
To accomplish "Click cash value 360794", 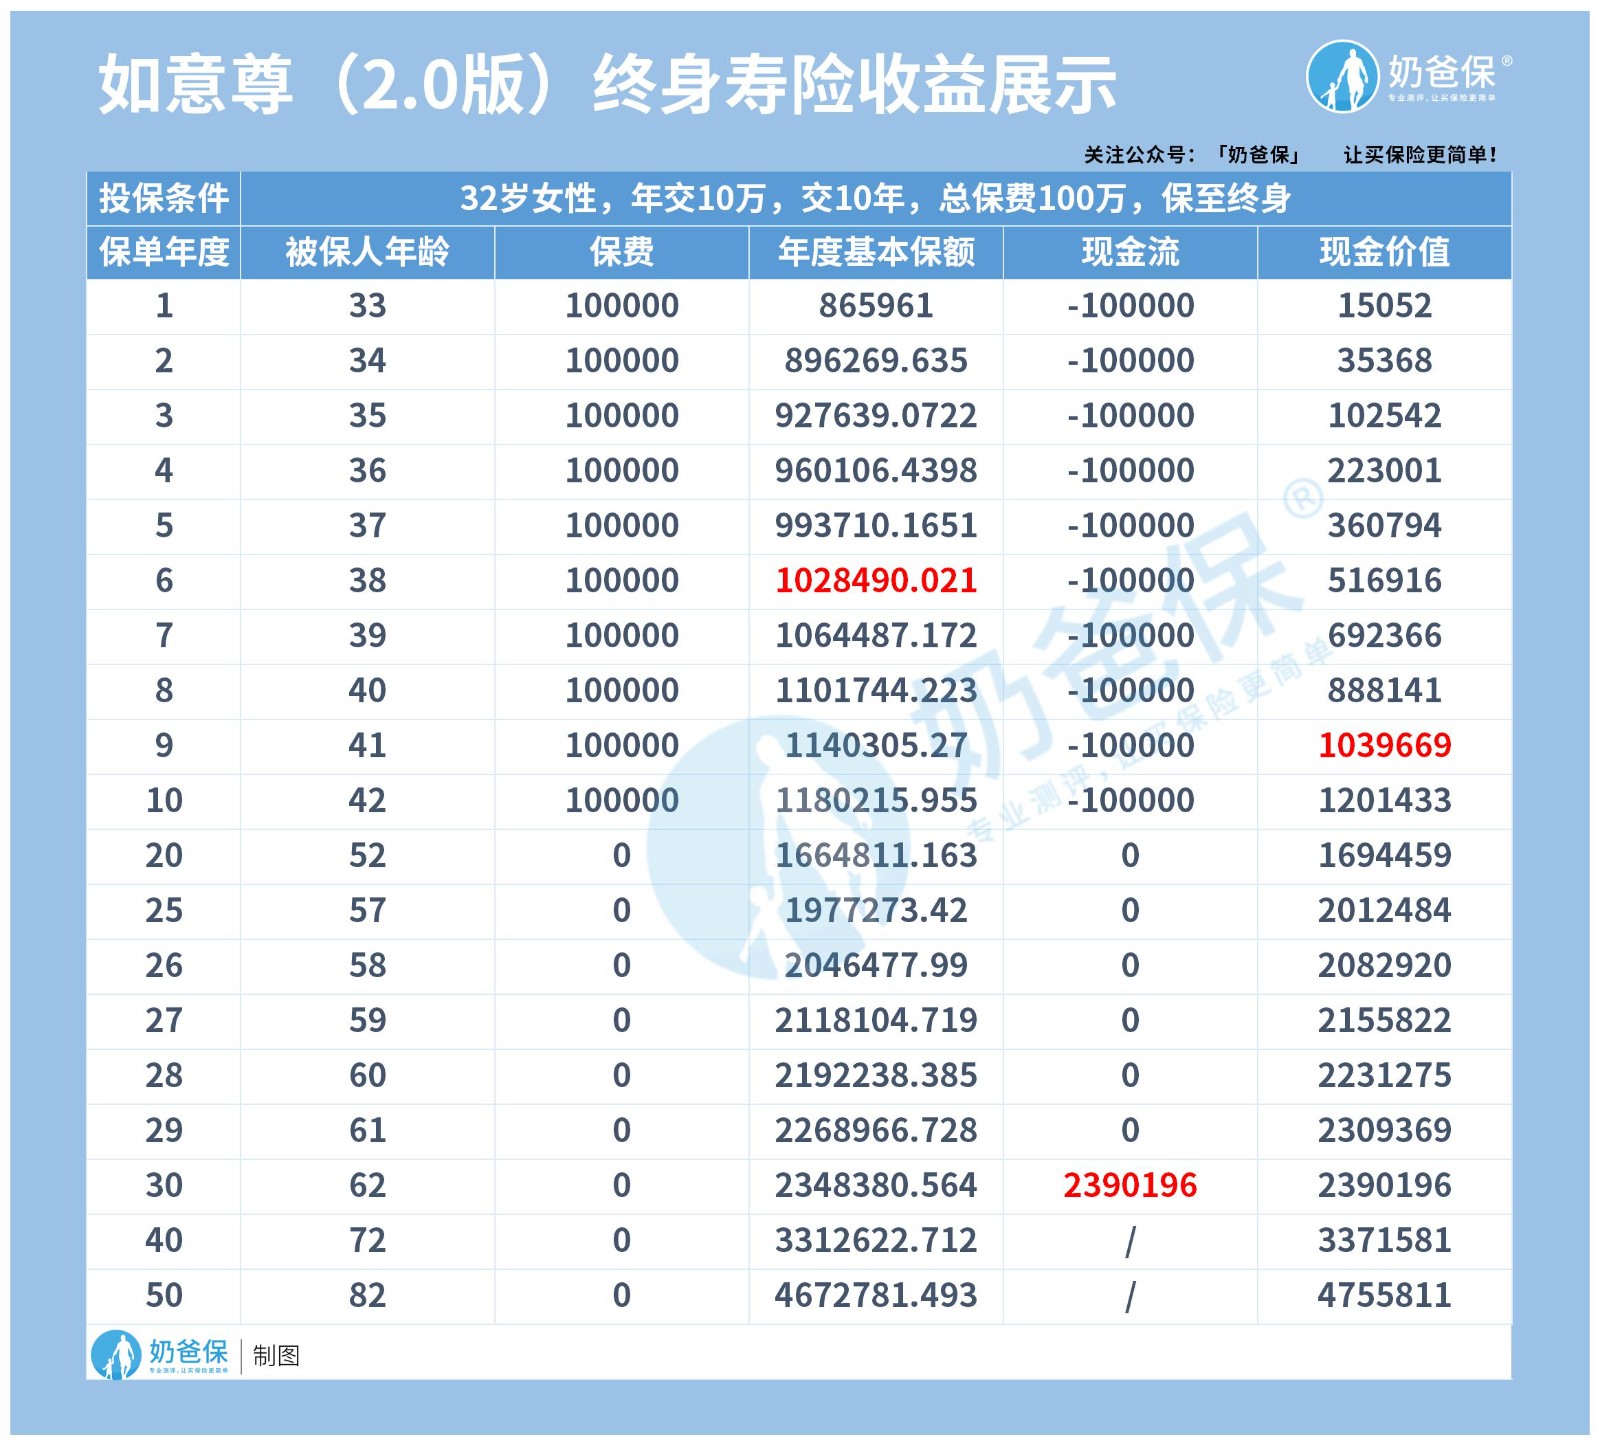I will point(1385,526).
